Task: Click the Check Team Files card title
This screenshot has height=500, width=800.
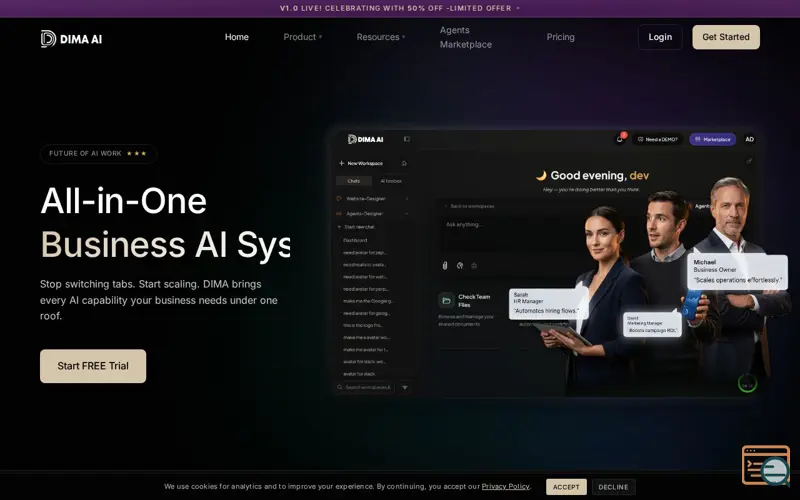Action: pyautogui.click(x=474, y=301)
